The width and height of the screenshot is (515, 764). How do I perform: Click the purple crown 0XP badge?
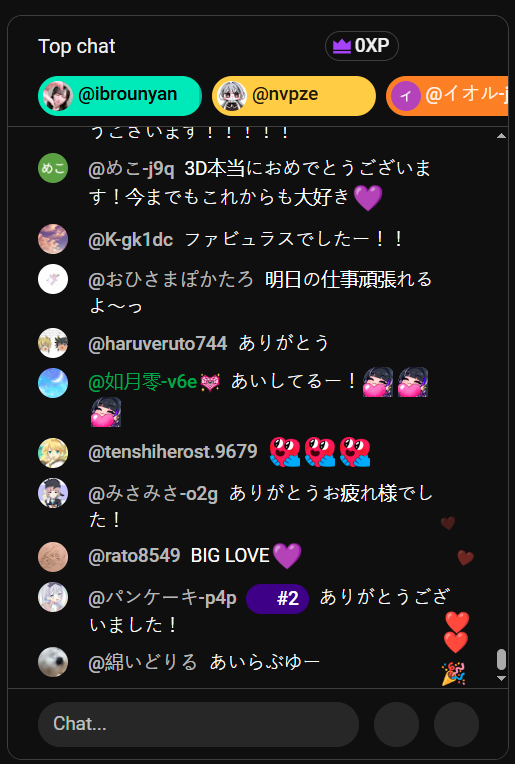(x=362, y=46)
